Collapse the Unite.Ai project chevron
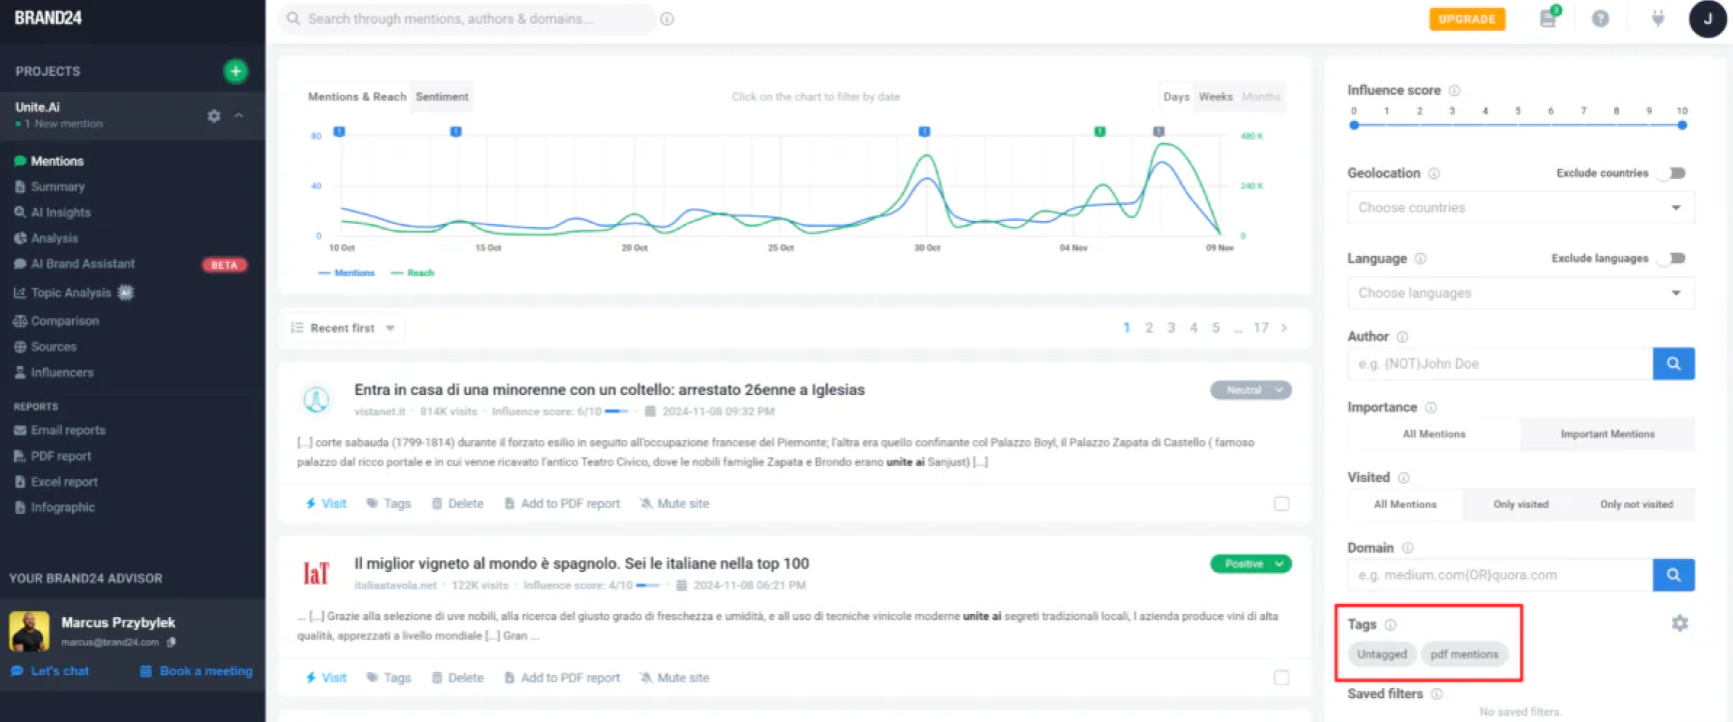This screenshot has height=722, width=1733. click(x=239, y=116)
